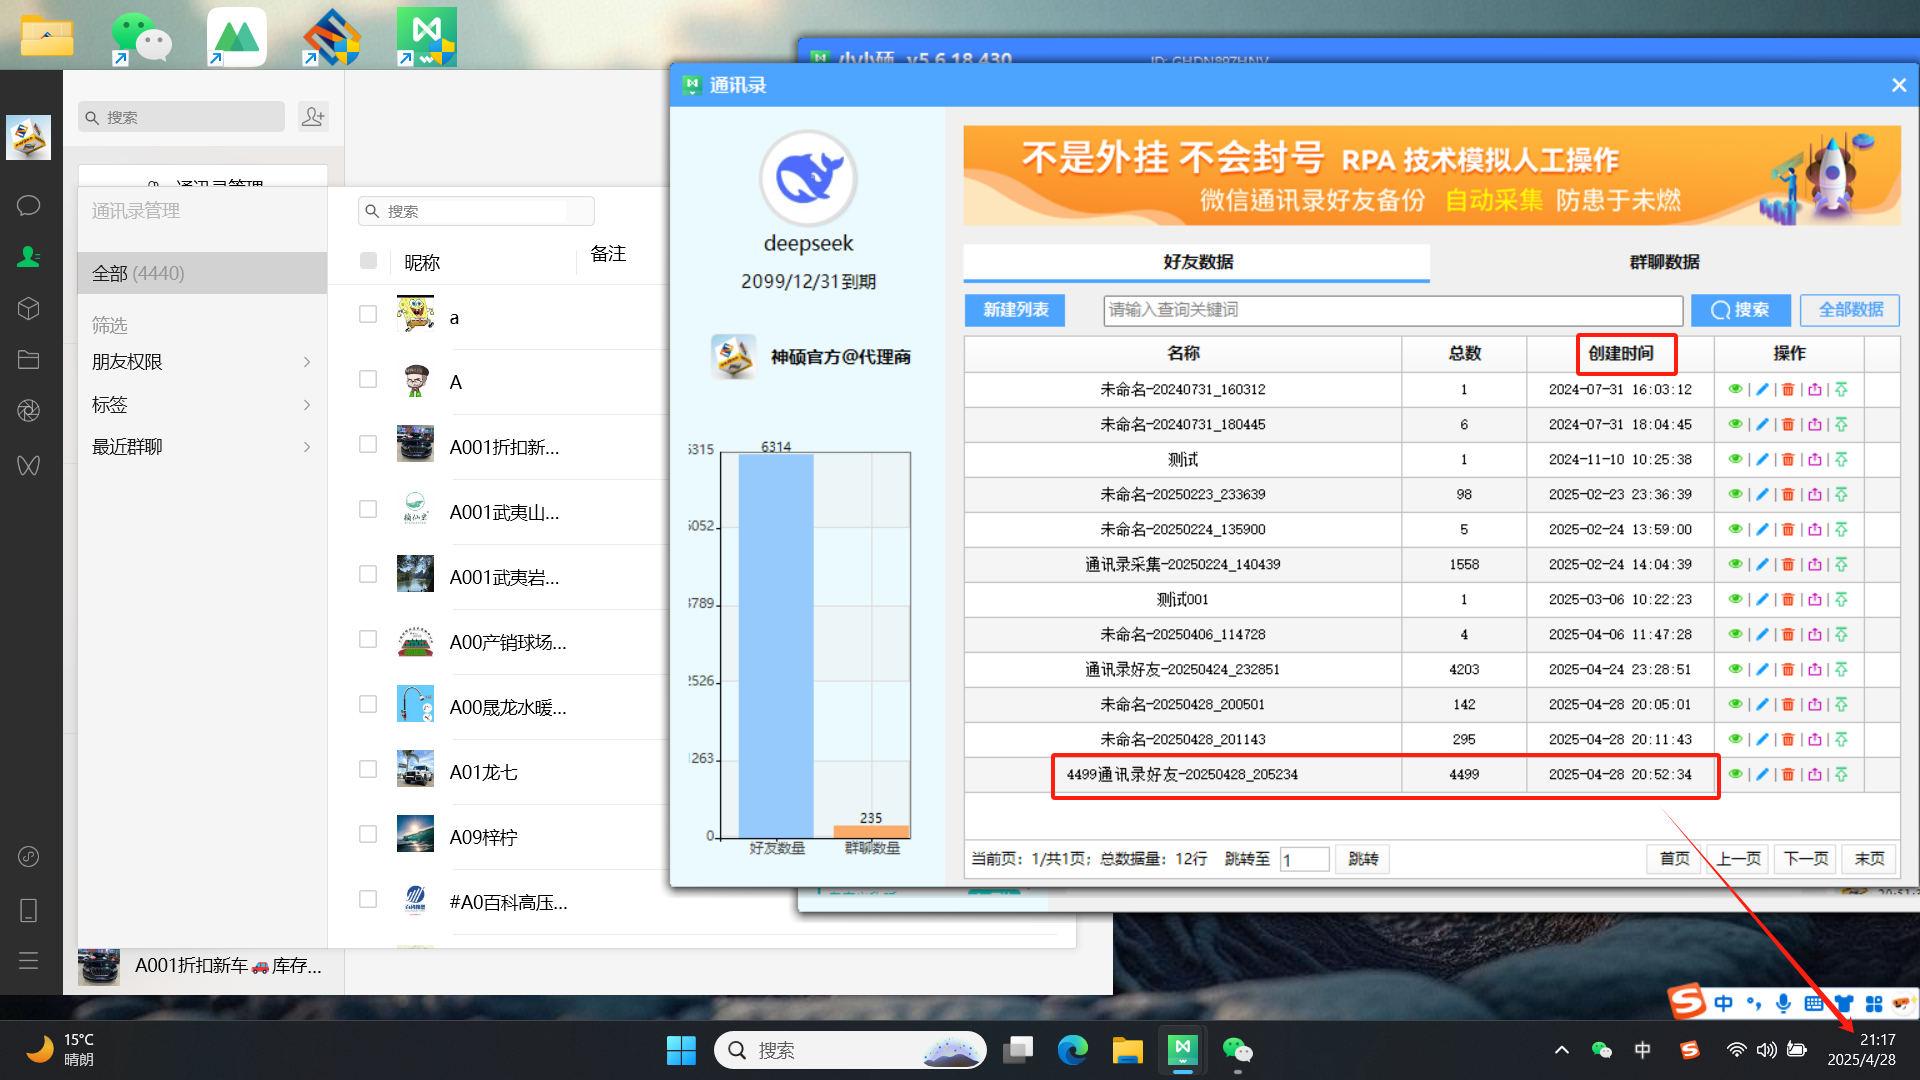Open WeChat phone sidebar icon
The height and width of the screenshot is (1080, 1920).
[29, 910]
